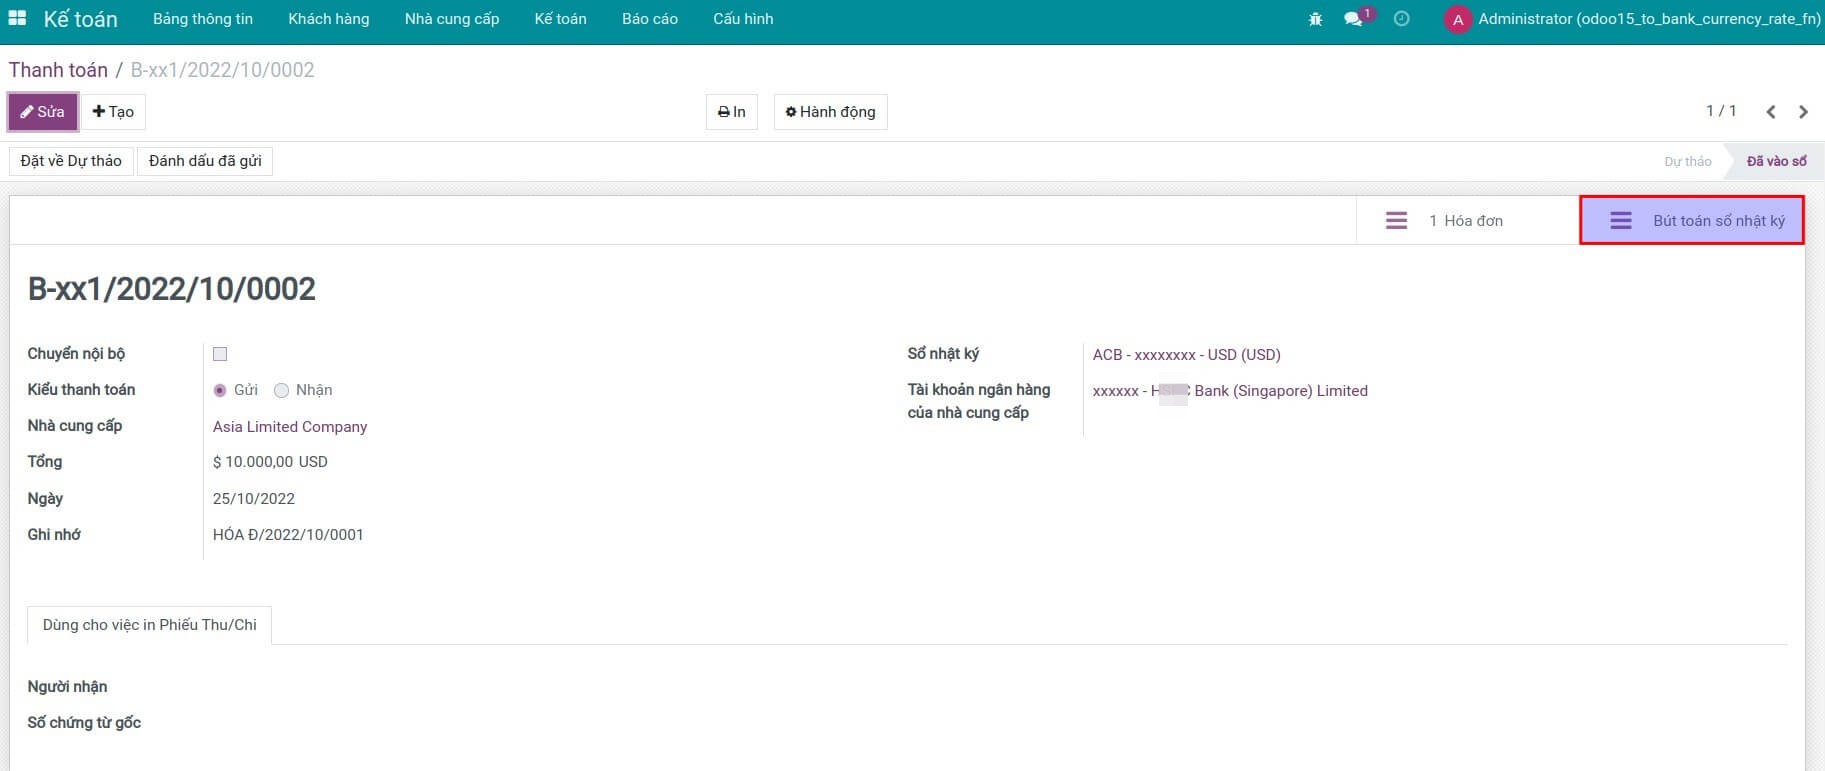The height and width of the screenshot is (771, 1825).
Task: Expand the Báo cáo menu
Action: pyautogui.click(x=649, y=19)
